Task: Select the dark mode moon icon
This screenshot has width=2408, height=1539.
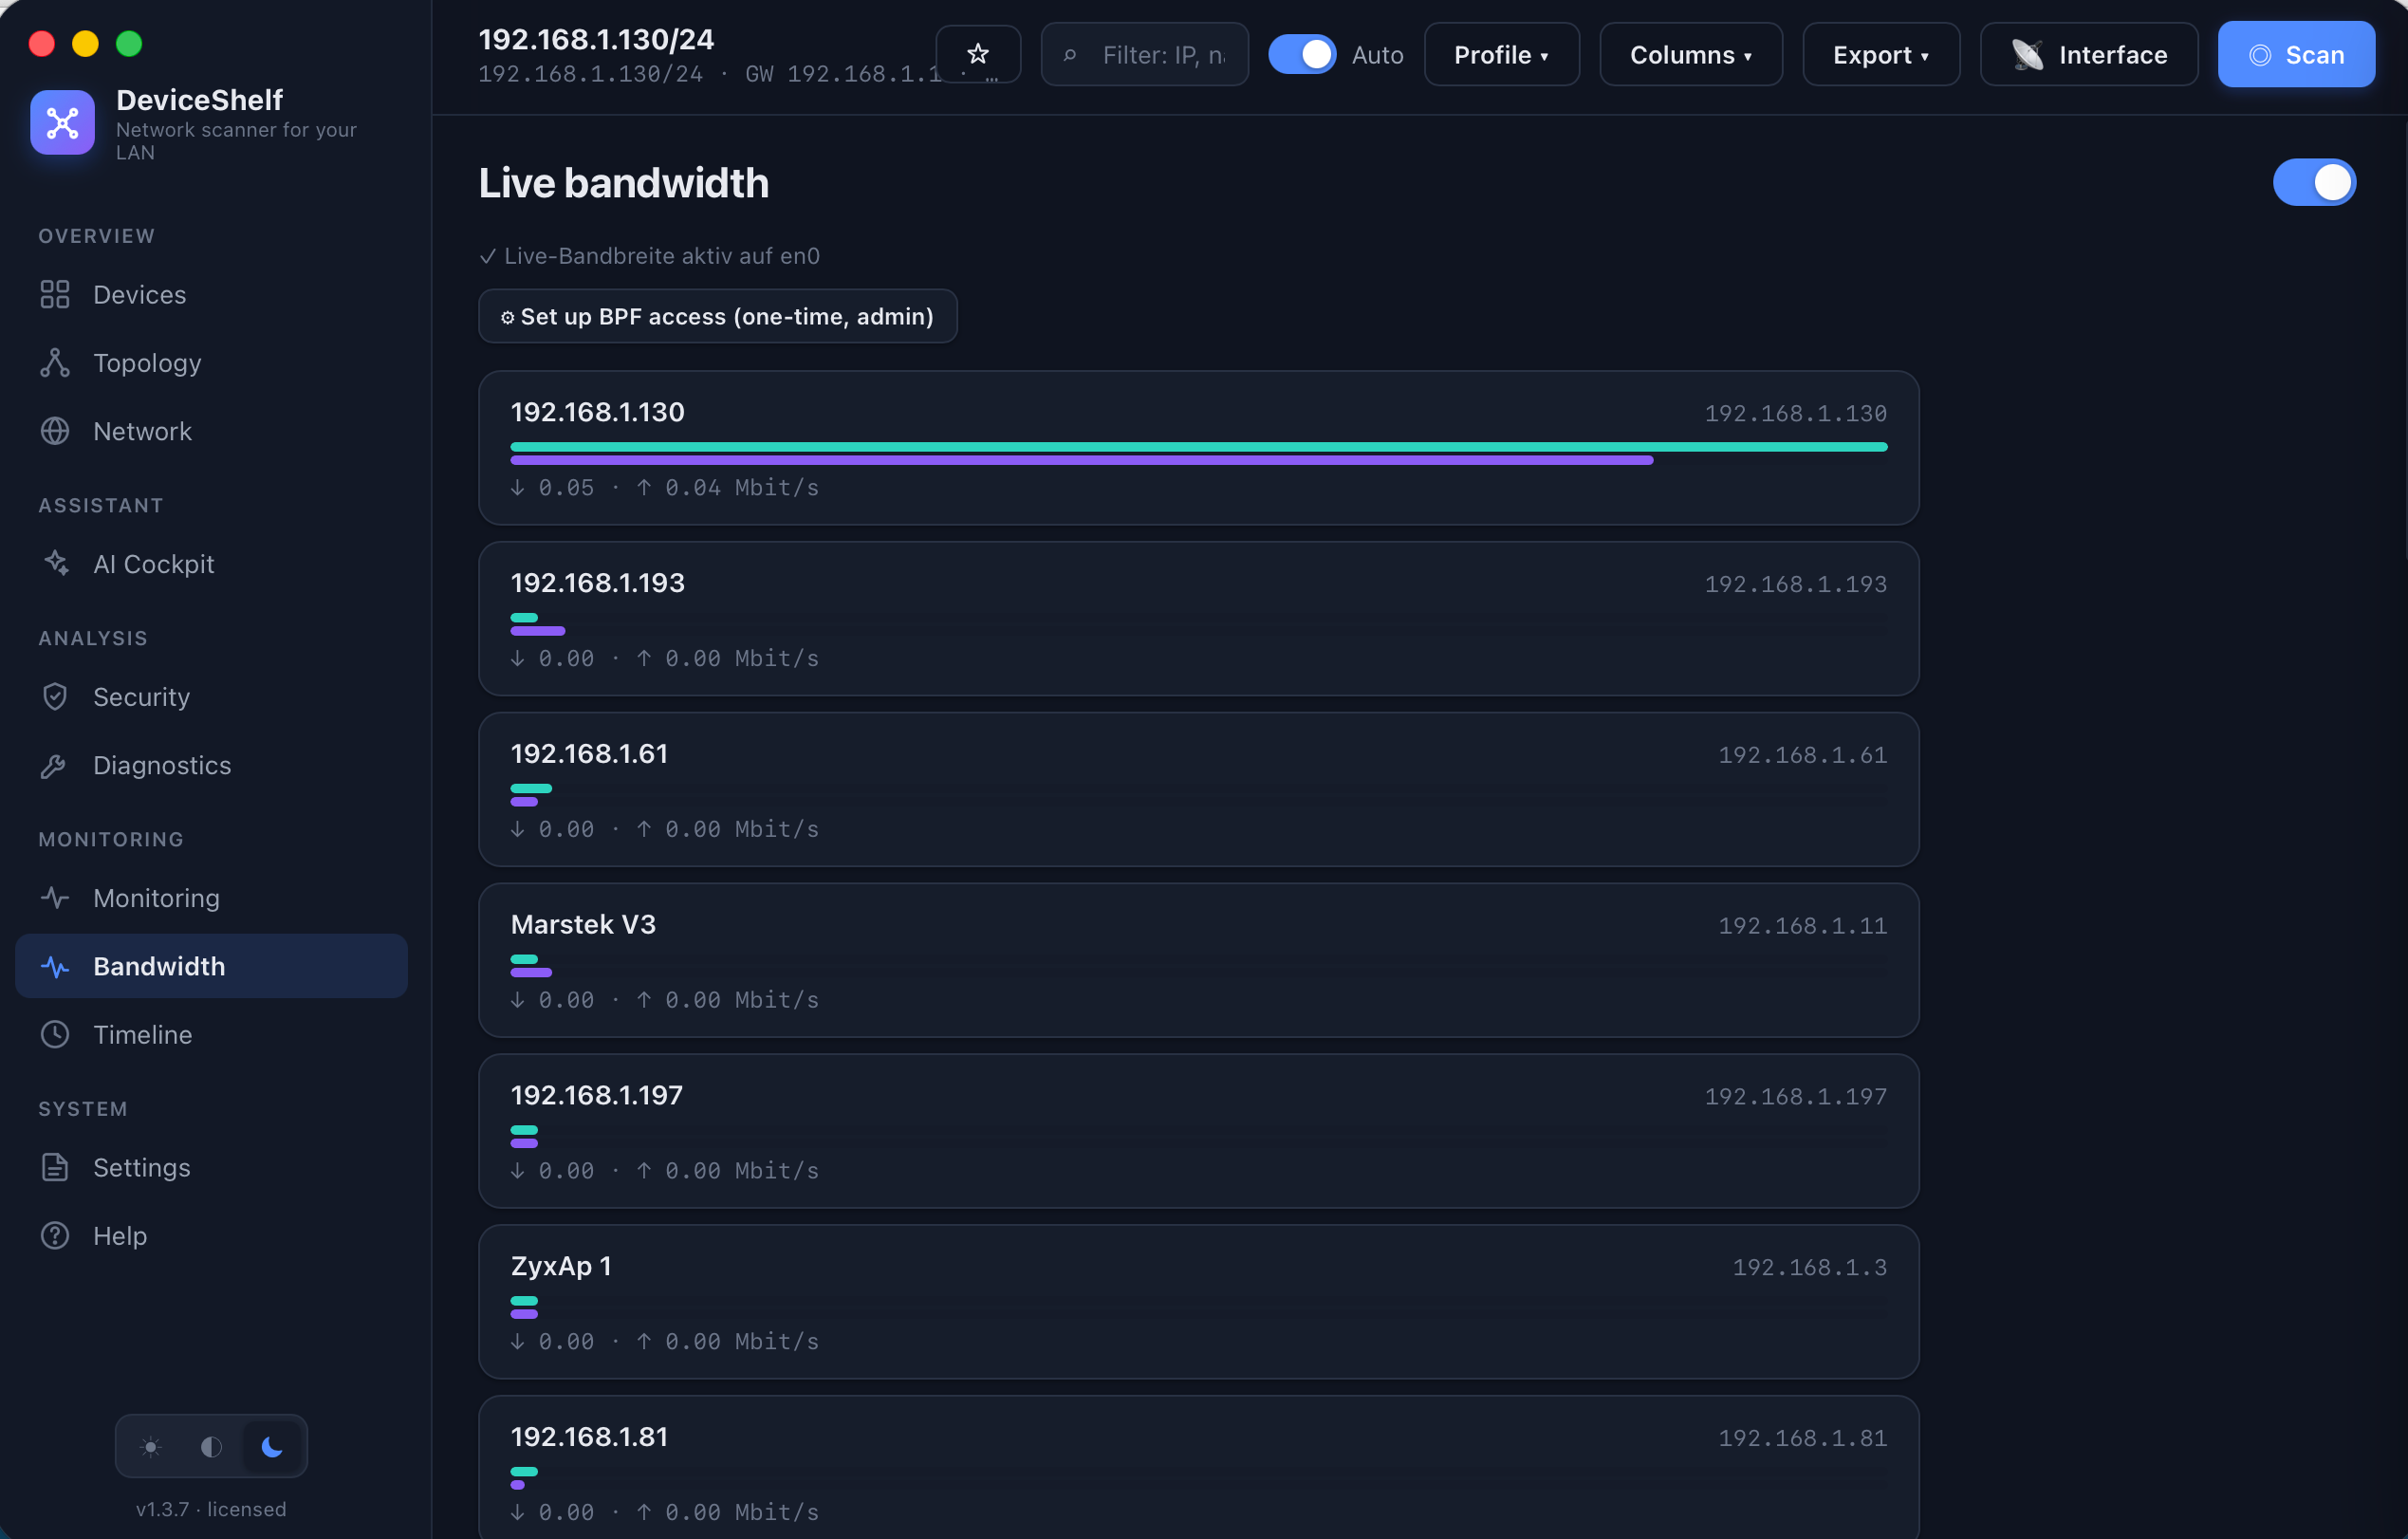Action: 271,1446
